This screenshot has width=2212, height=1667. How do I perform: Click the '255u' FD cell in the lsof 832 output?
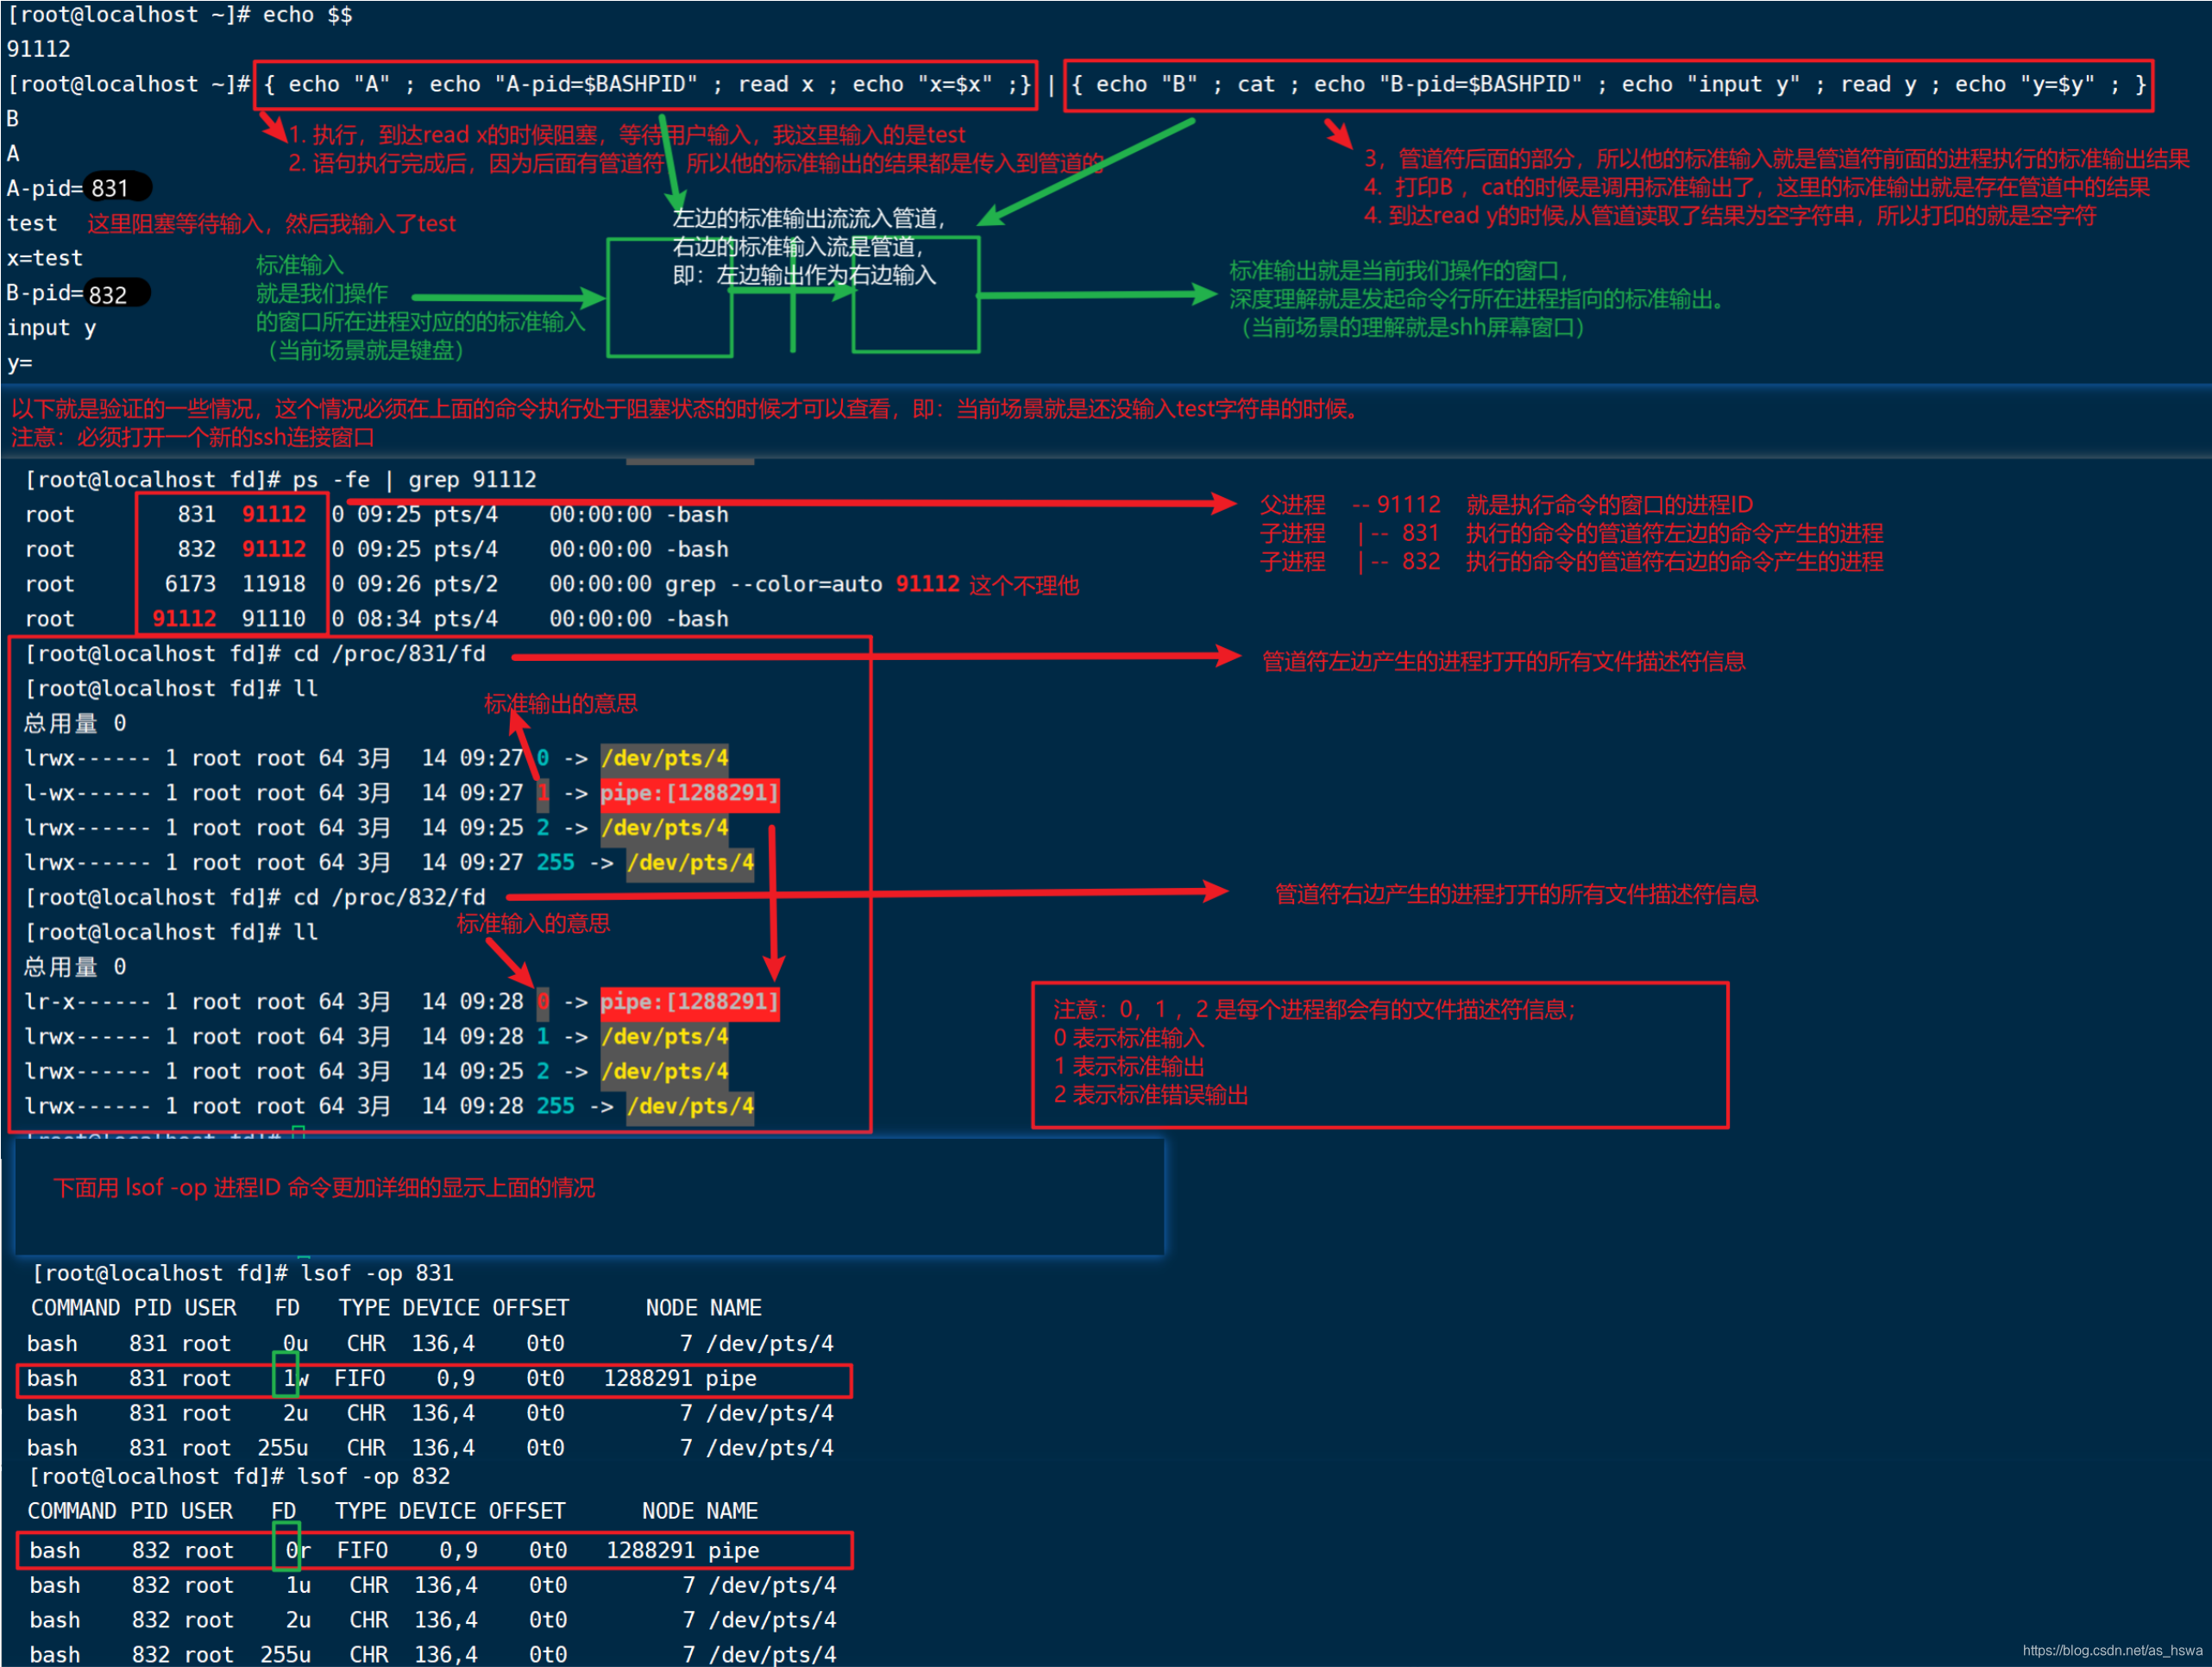click(286, 1655)
